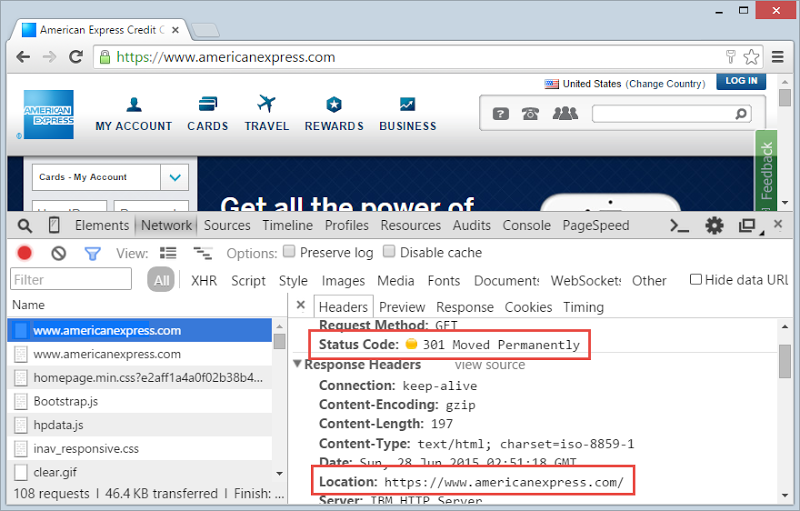Viewport: 800px width, 511px height.
Task: Click the American Express logo
Action: (49, 114)
